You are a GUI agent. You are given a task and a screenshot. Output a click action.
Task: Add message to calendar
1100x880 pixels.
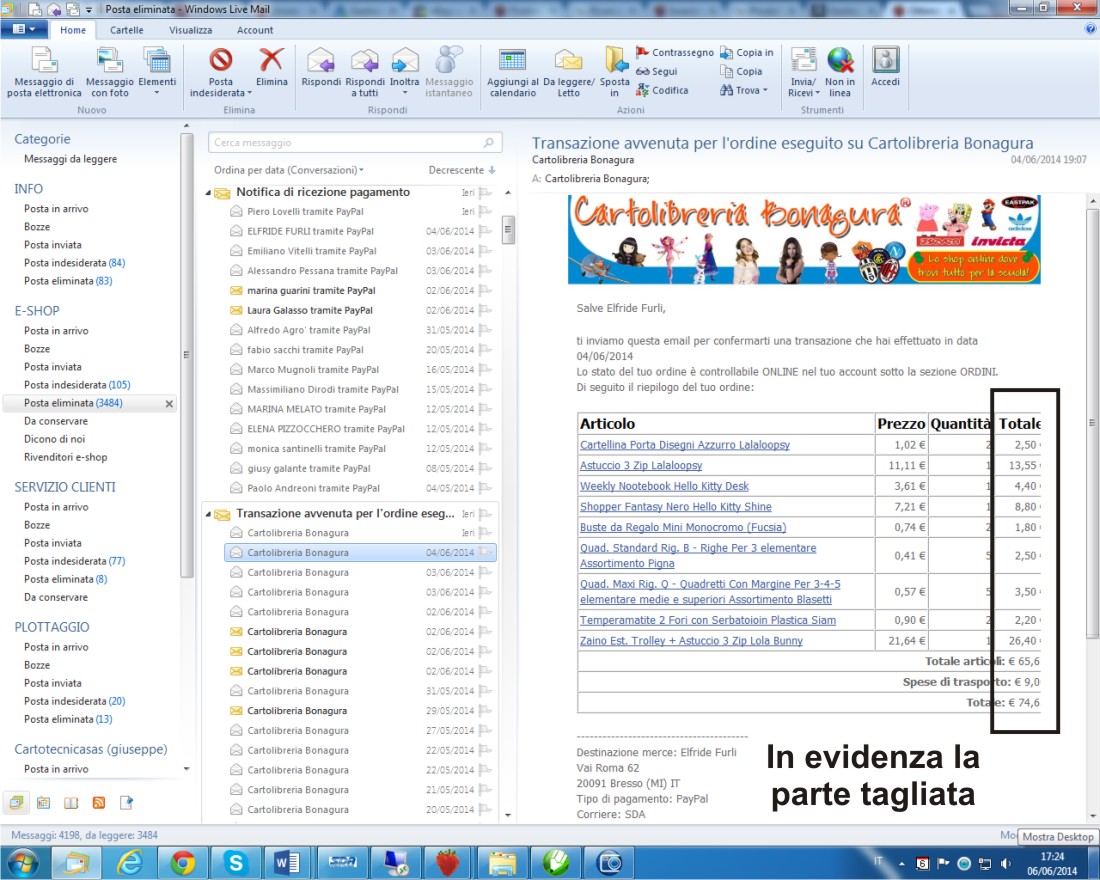point(513,72)
